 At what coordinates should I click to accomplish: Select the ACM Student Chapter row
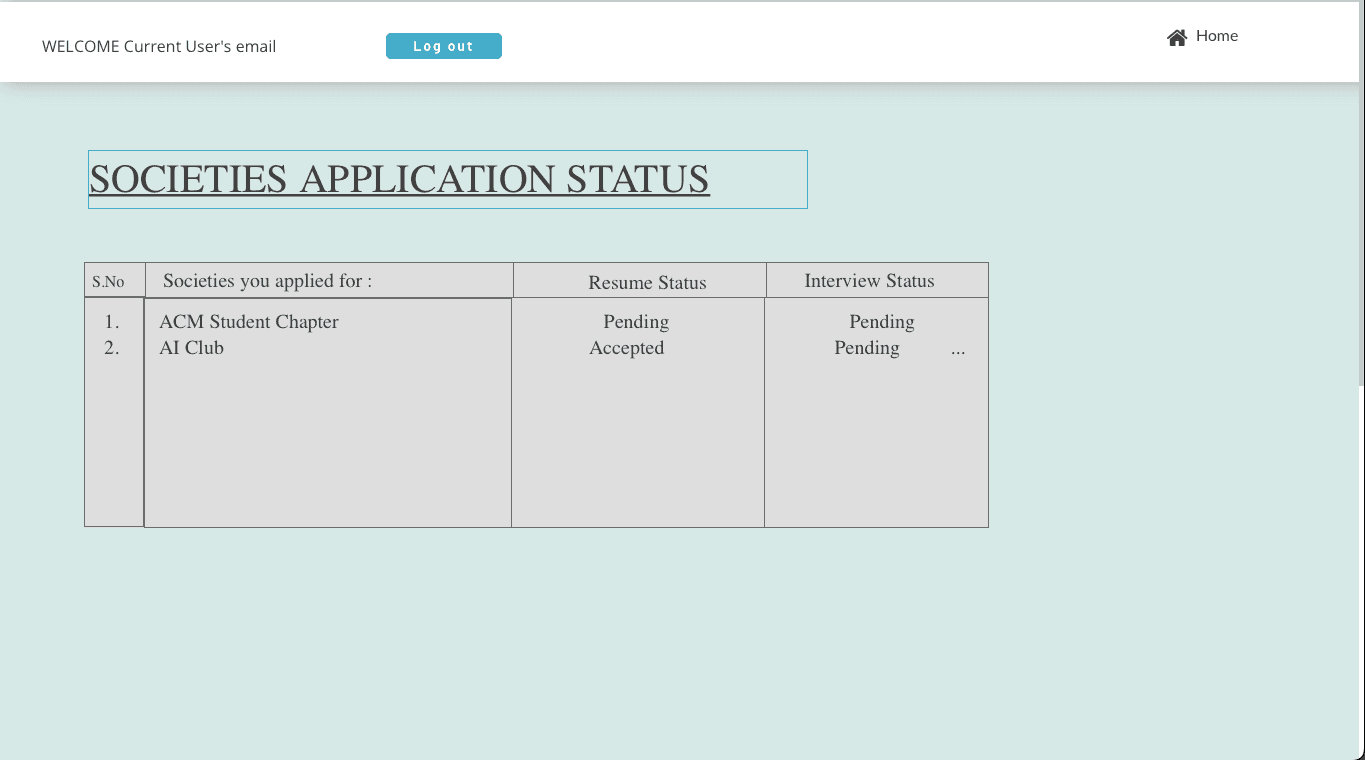coord(249,322)
